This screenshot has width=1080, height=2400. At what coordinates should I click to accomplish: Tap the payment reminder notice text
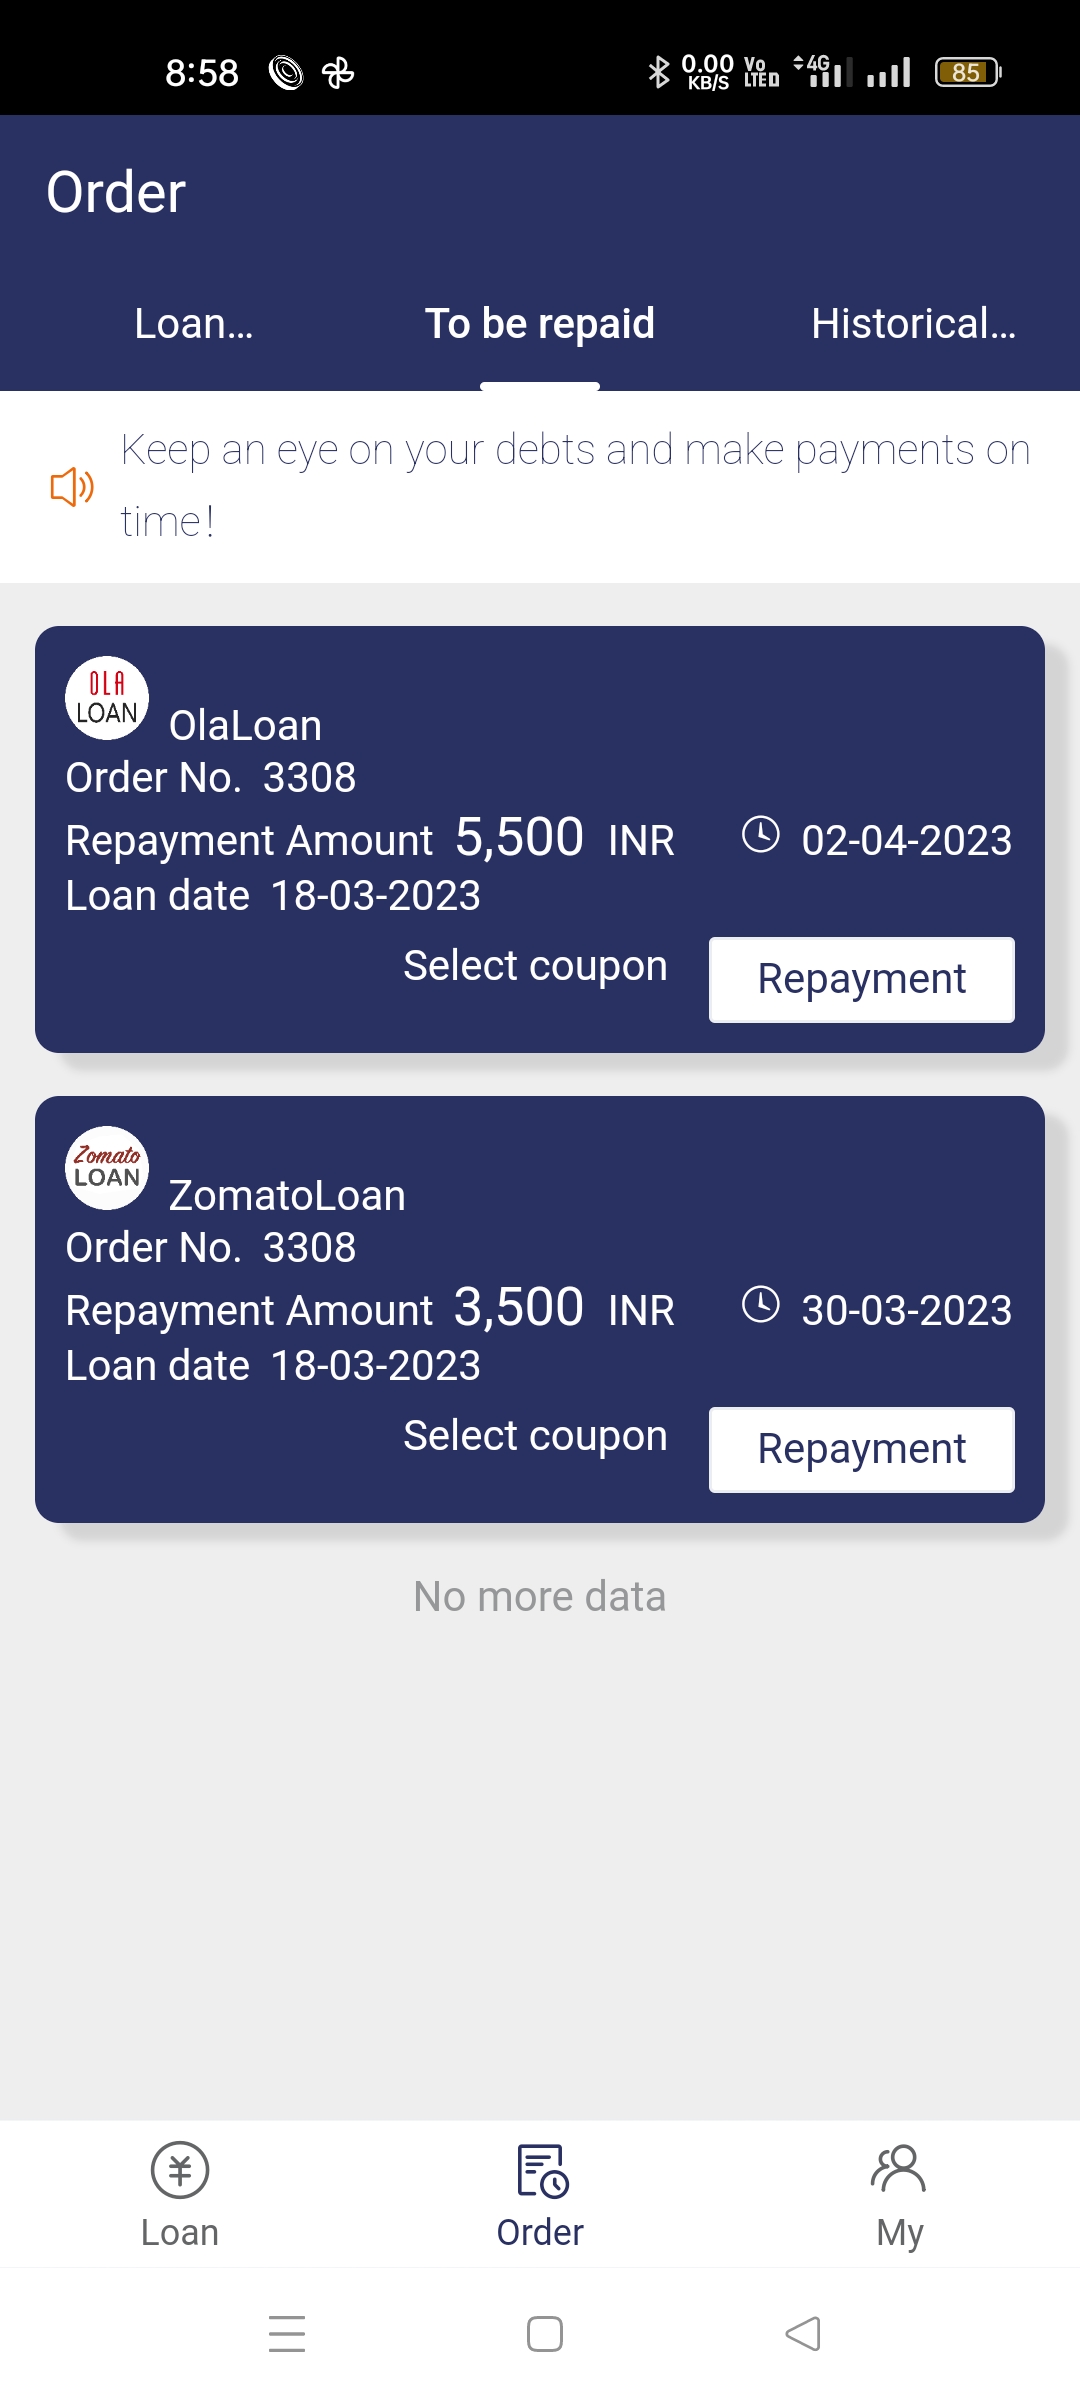575,486
